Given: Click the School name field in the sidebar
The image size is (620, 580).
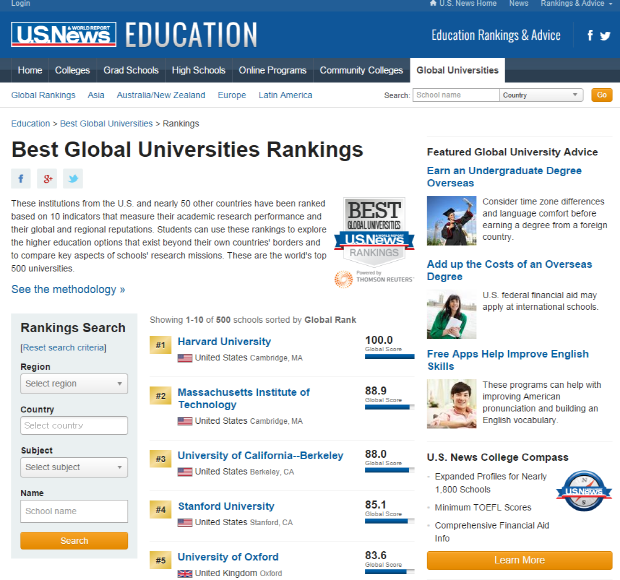Looking at the screenshot, I should [x=74, y=511].
